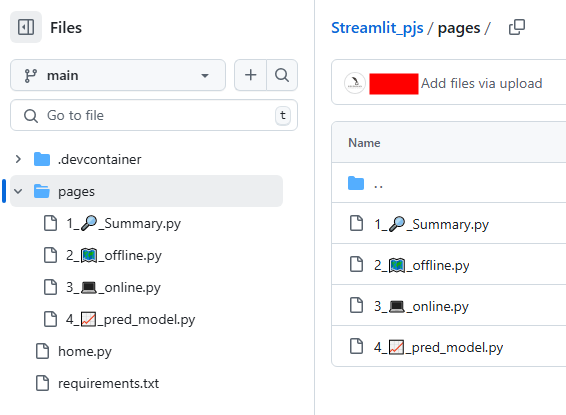Click the 't' shortcut hint key
566x415 pixels.
tap(283, 115)
